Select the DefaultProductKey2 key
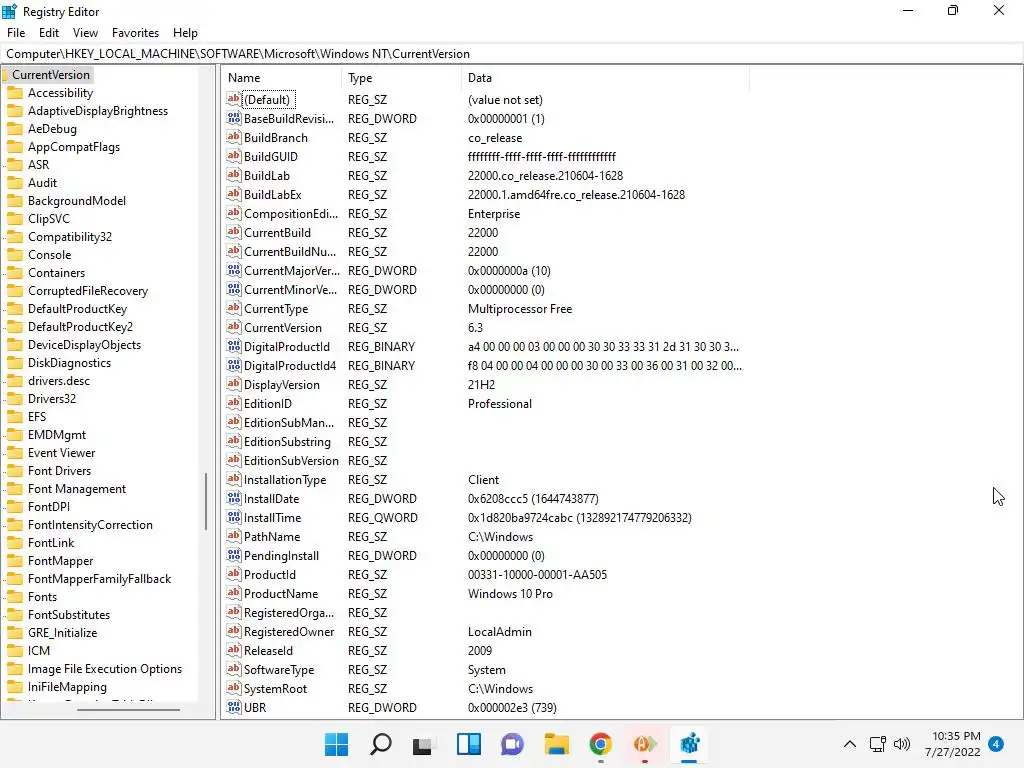The width and height of the screenshot is (1024, 768). [80, 327]
